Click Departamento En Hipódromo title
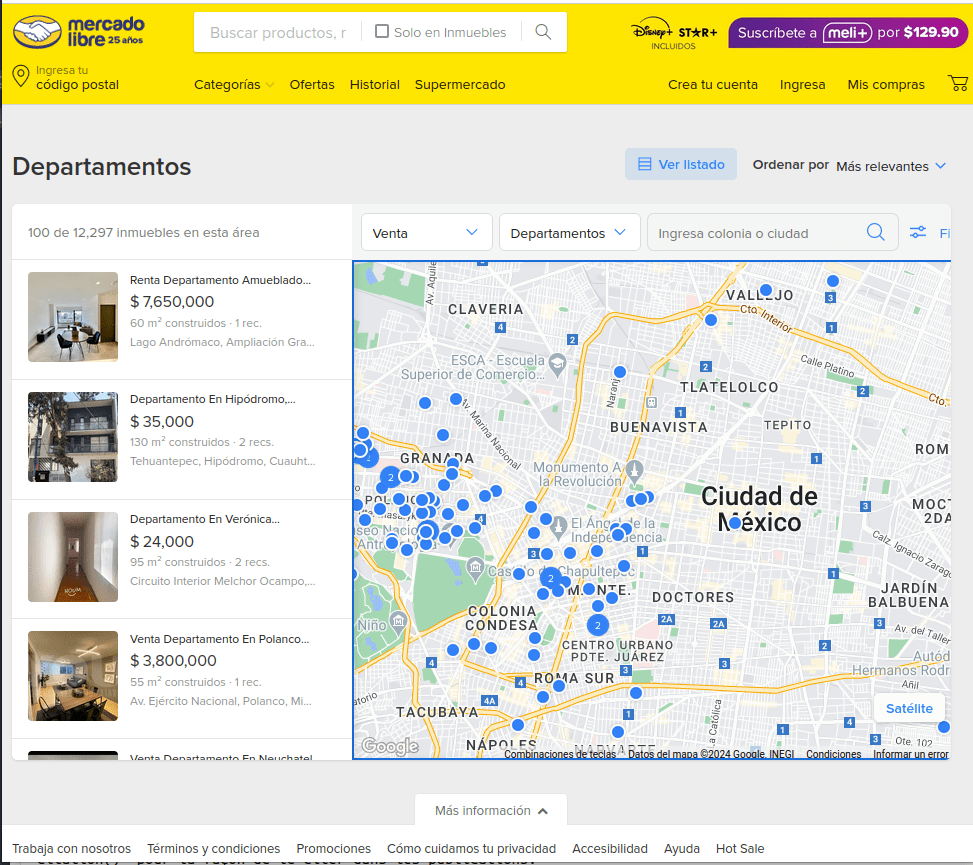 click(x=213, y=399)
